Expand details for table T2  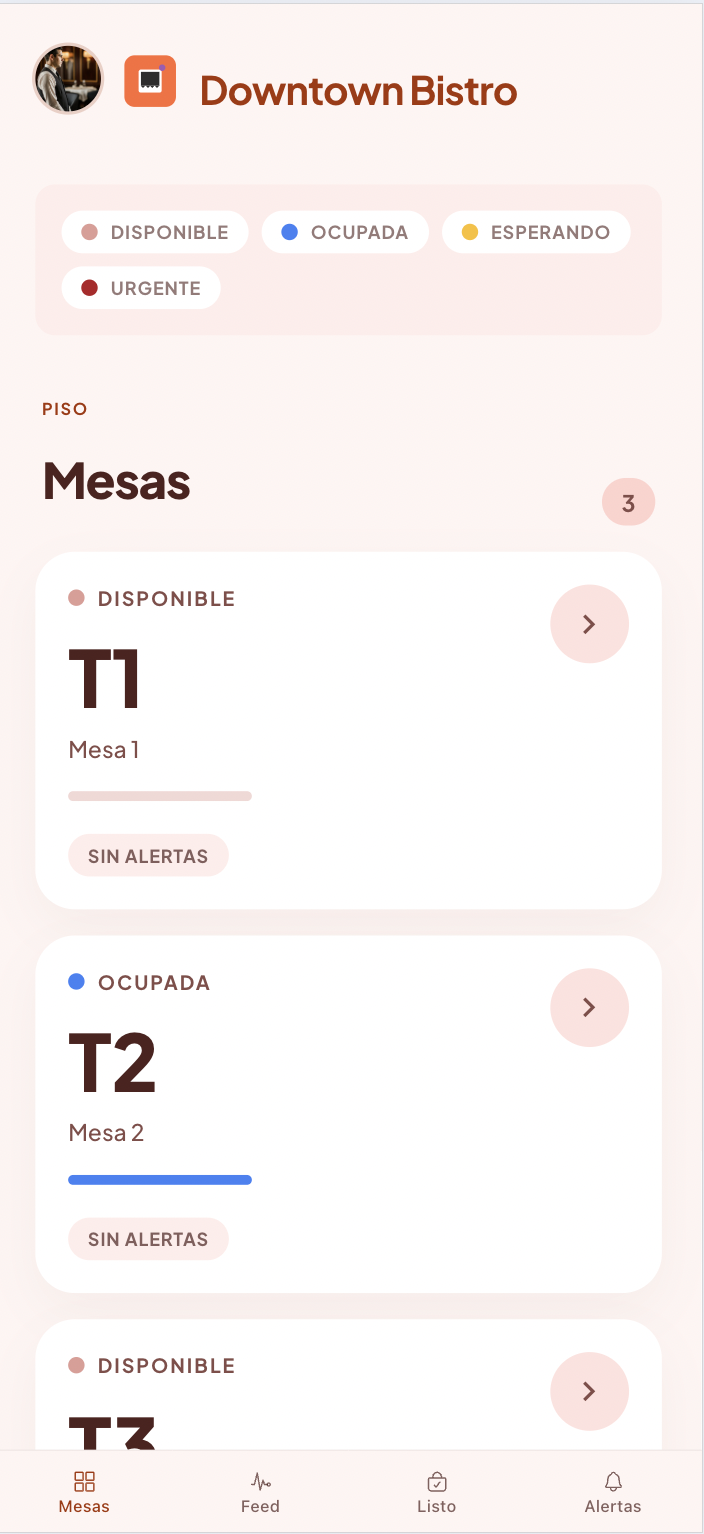coord(589,1007)
